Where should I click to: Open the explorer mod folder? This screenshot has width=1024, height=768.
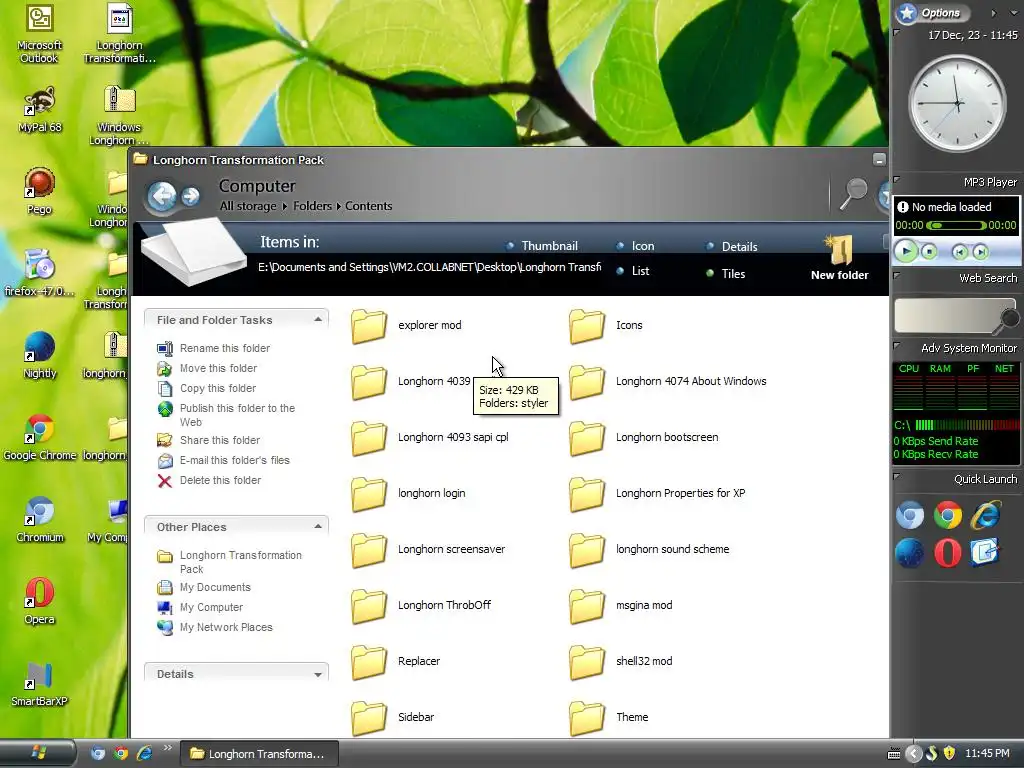(x=406, y=325)
